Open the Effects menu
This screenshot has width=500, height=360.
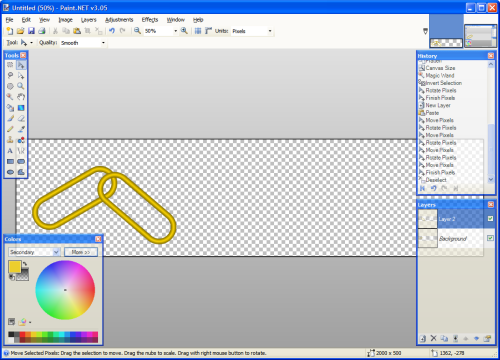pos(150,20)
